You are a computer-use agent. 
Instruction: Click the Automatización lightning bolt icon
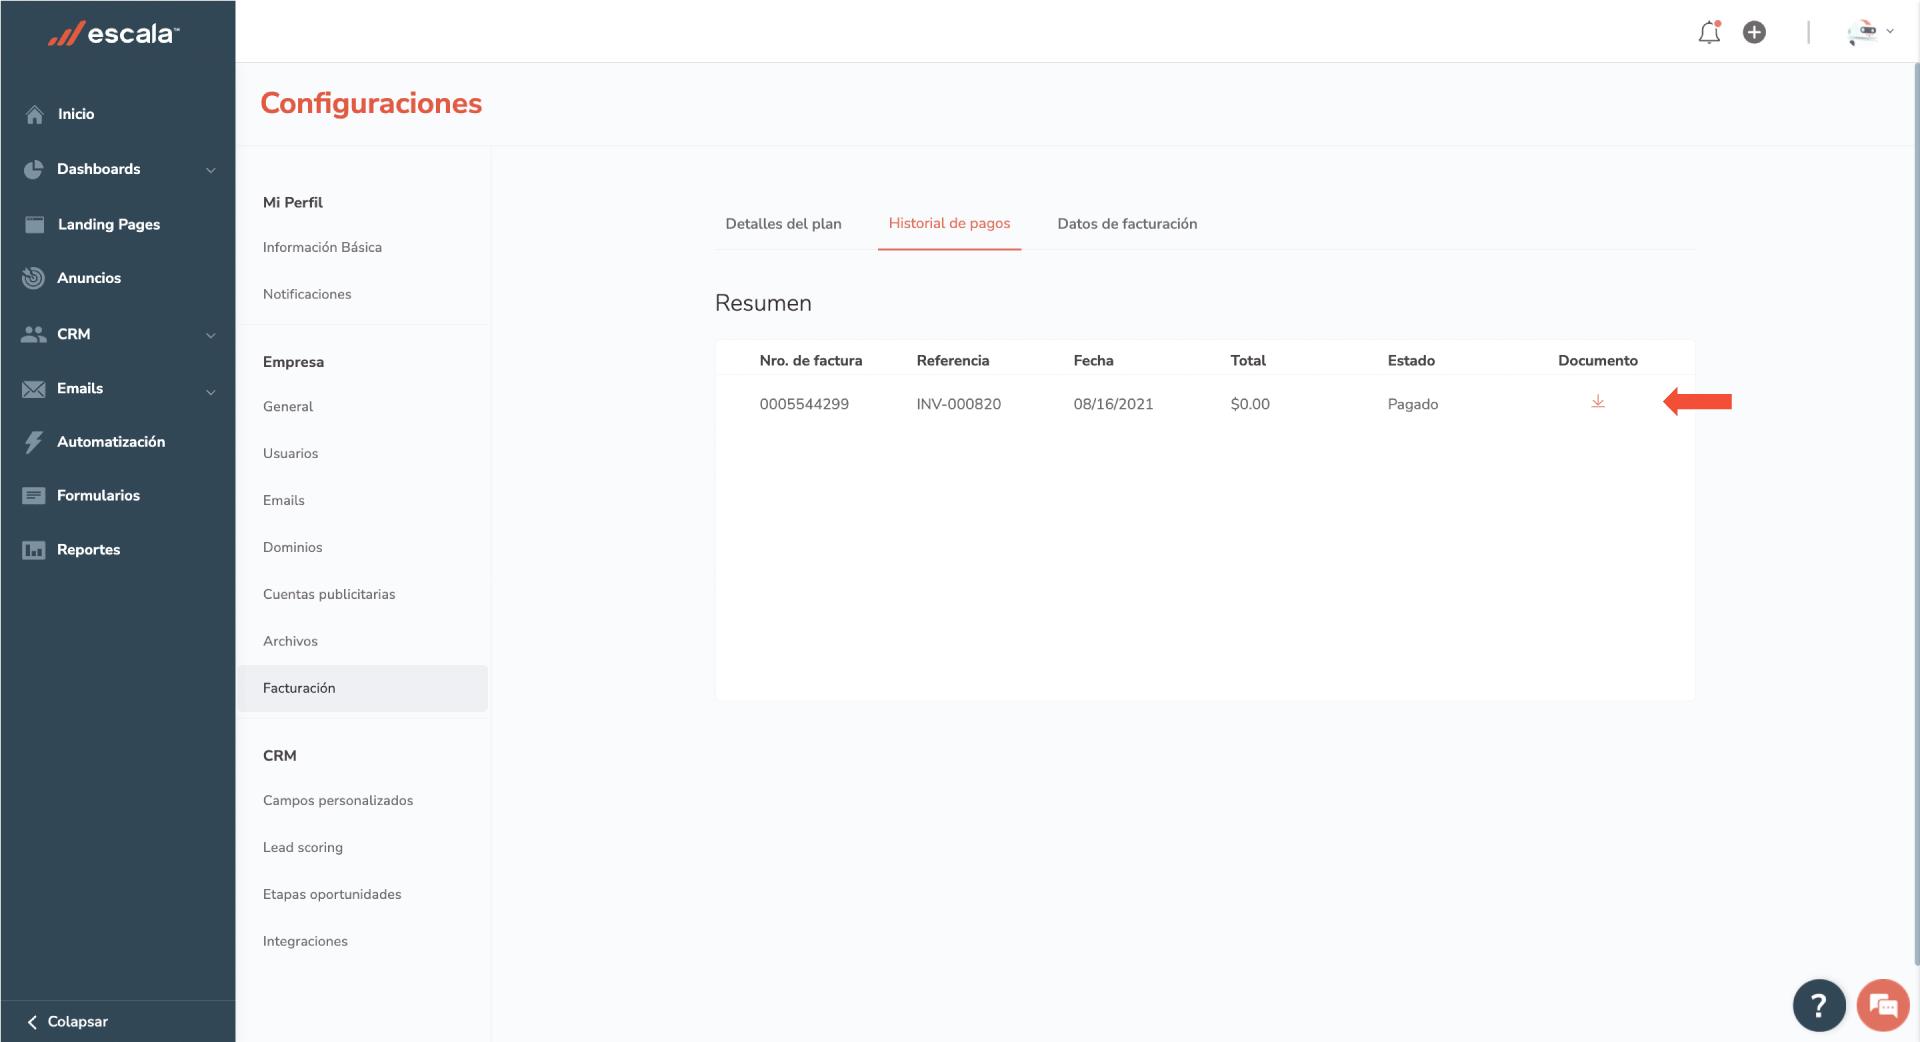tap(34, 442)
